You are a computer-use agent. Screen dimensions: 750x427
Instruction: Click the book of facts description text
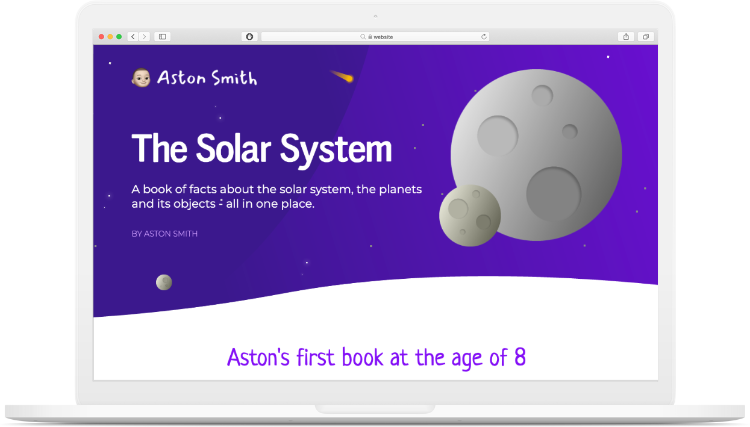[x=276, y=196]
